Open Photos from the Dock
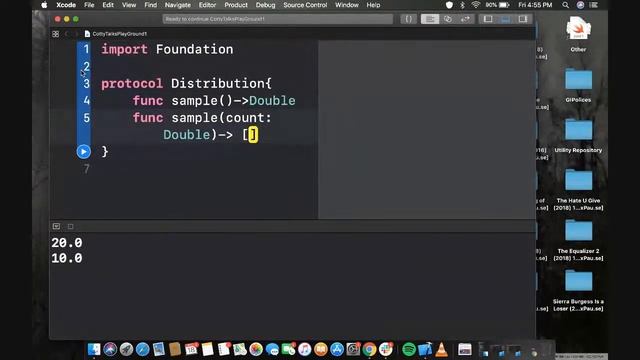This screenshot has height=360, width=640. point(256,349)
